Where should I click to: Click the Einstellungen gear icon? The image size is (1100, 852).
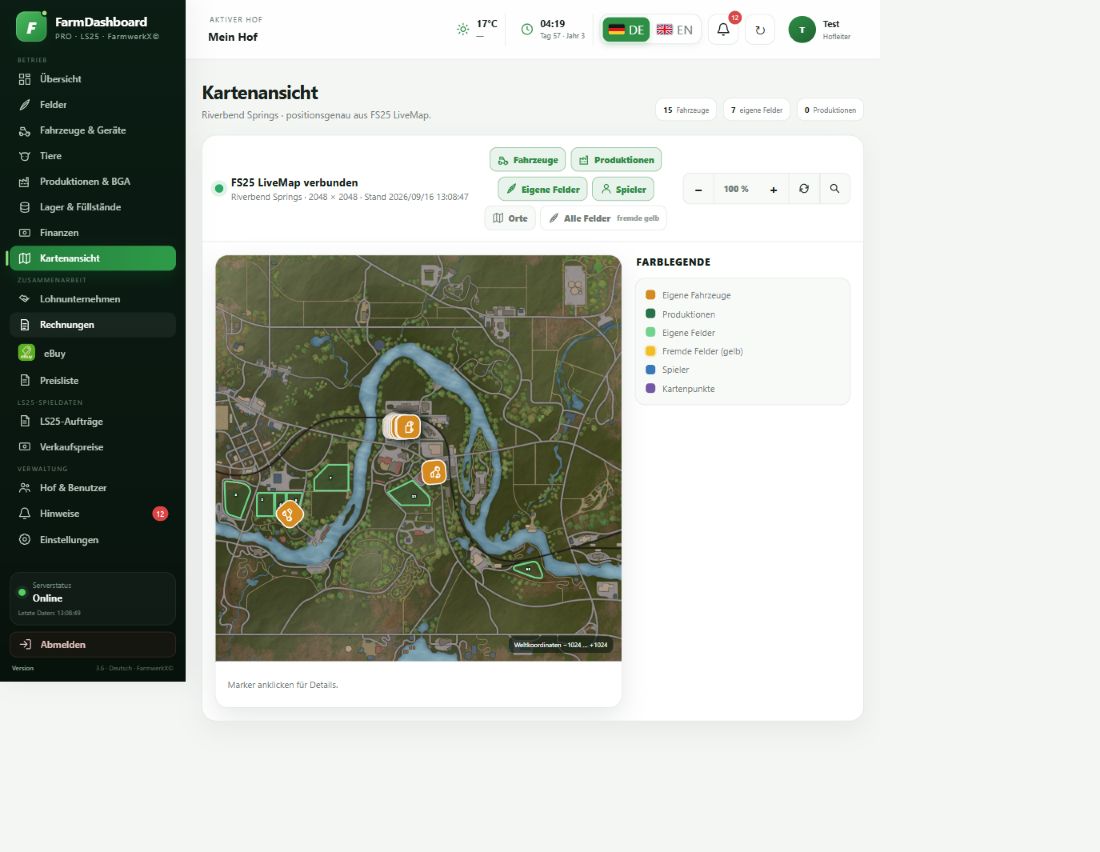pyautogui.click(x=25, y=540)
